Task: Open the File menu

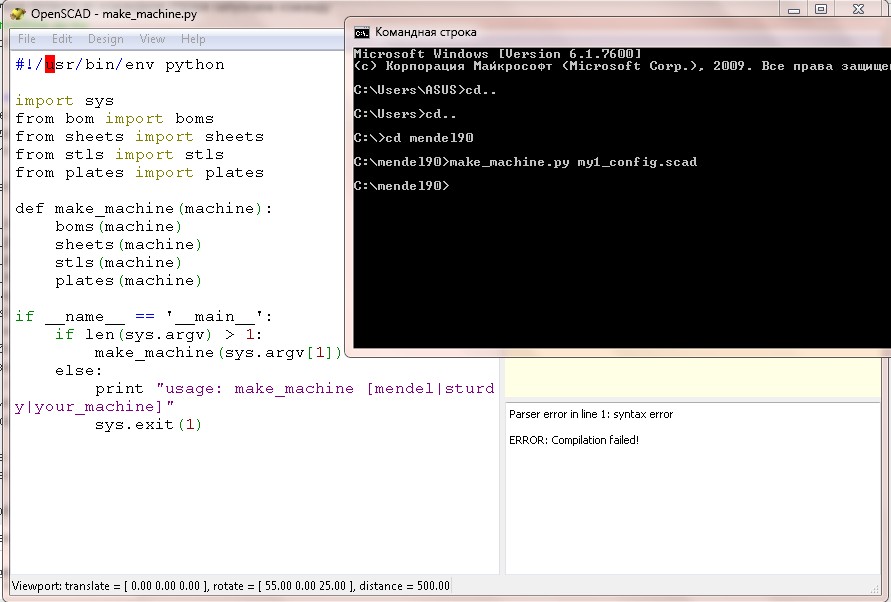Action: 27,39
